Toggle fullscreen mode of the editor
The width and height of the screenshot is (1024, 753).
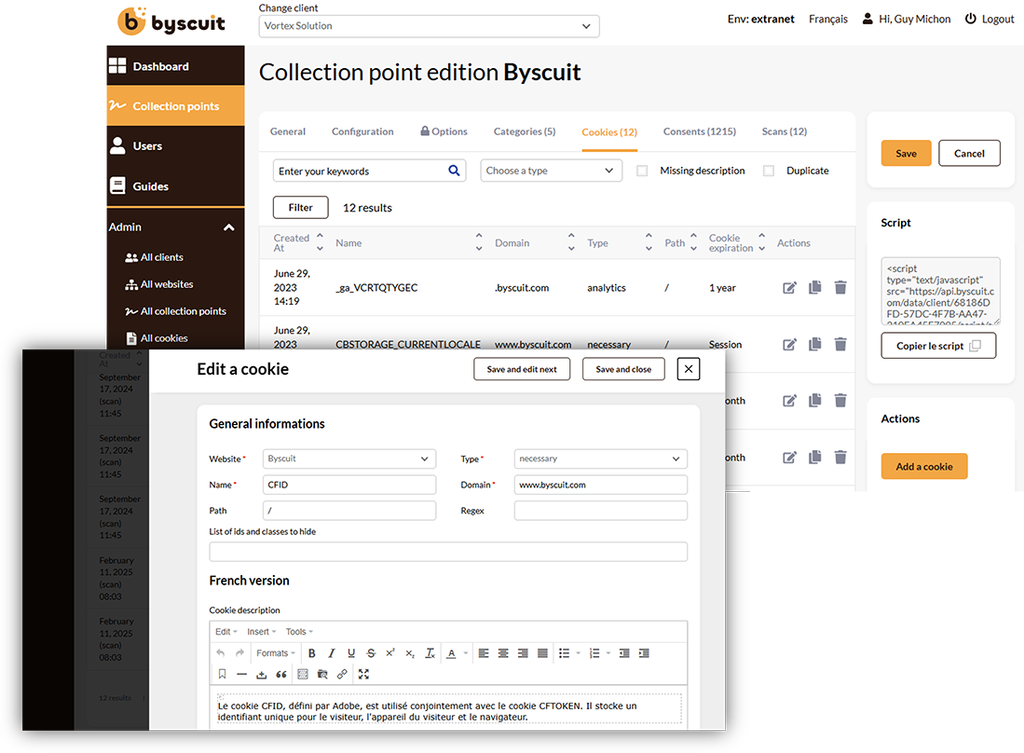pos(364,674)
